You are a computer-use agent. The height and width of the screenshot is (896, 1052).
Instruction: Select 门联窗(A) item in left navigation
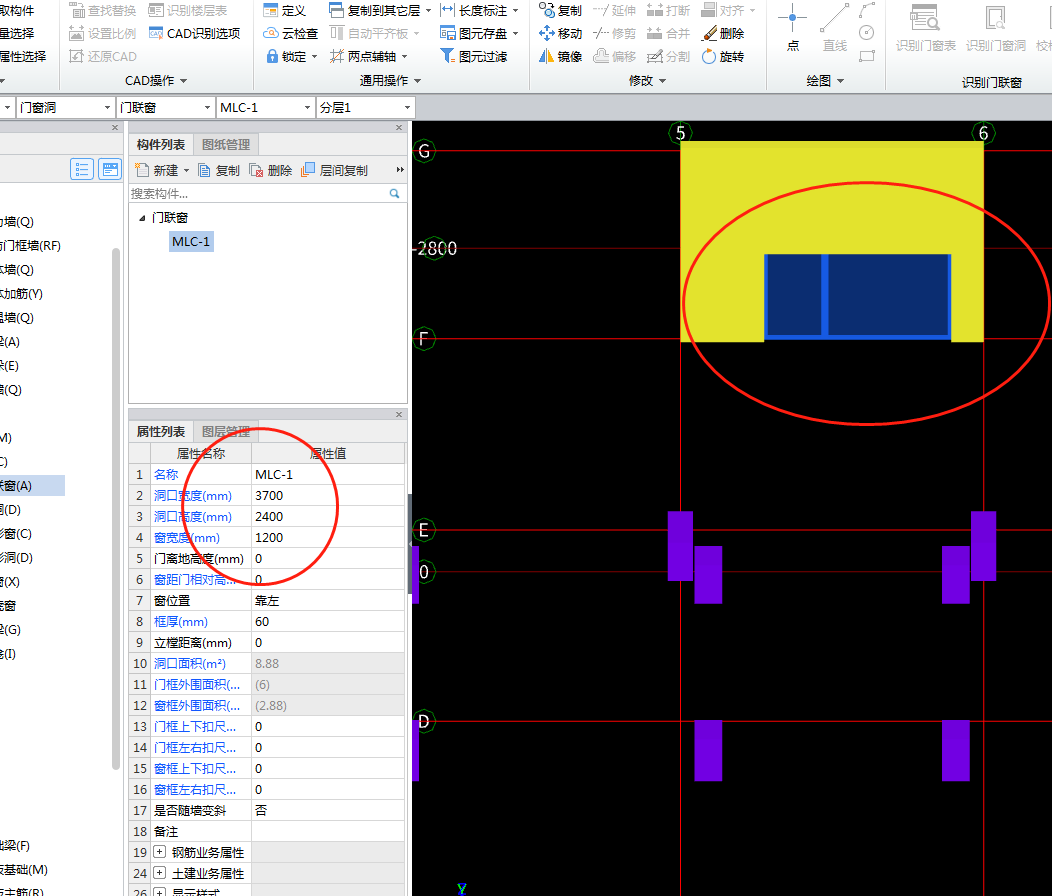(x=32, y=485)
